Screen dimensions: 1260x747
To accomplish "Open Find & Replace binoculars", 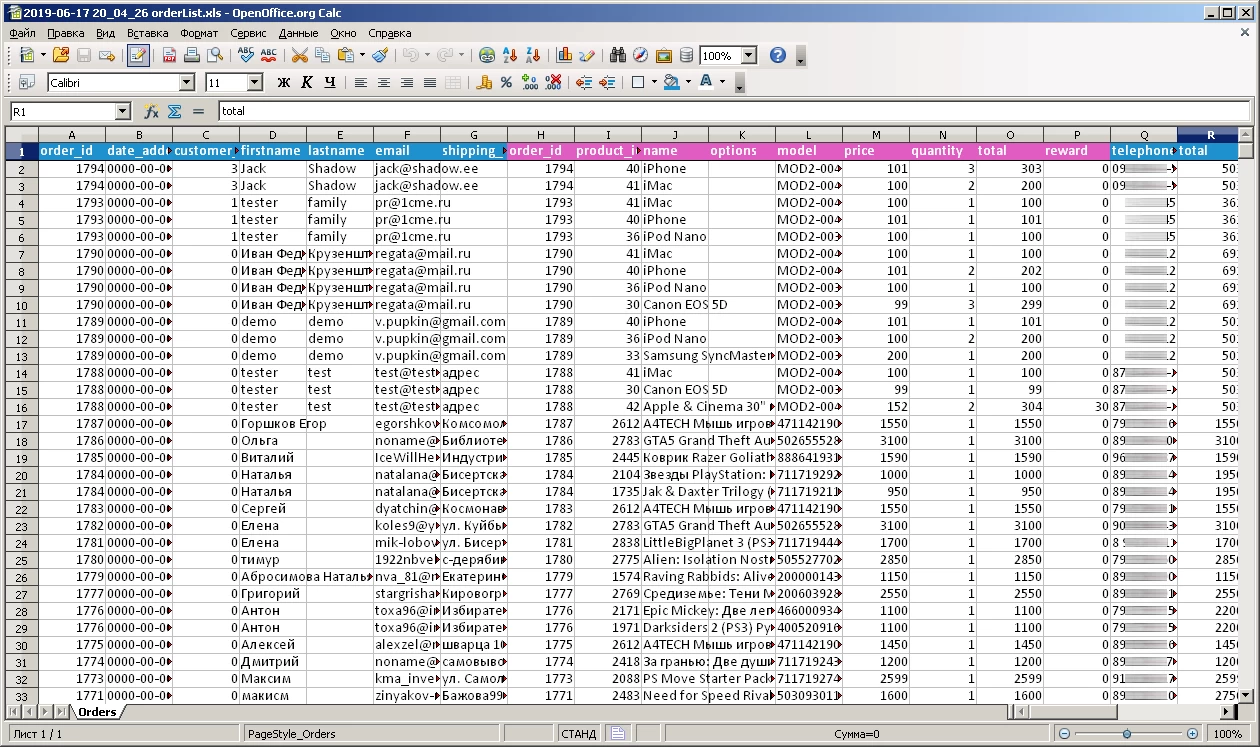I will pyautogui.click(x=618, y=56).
